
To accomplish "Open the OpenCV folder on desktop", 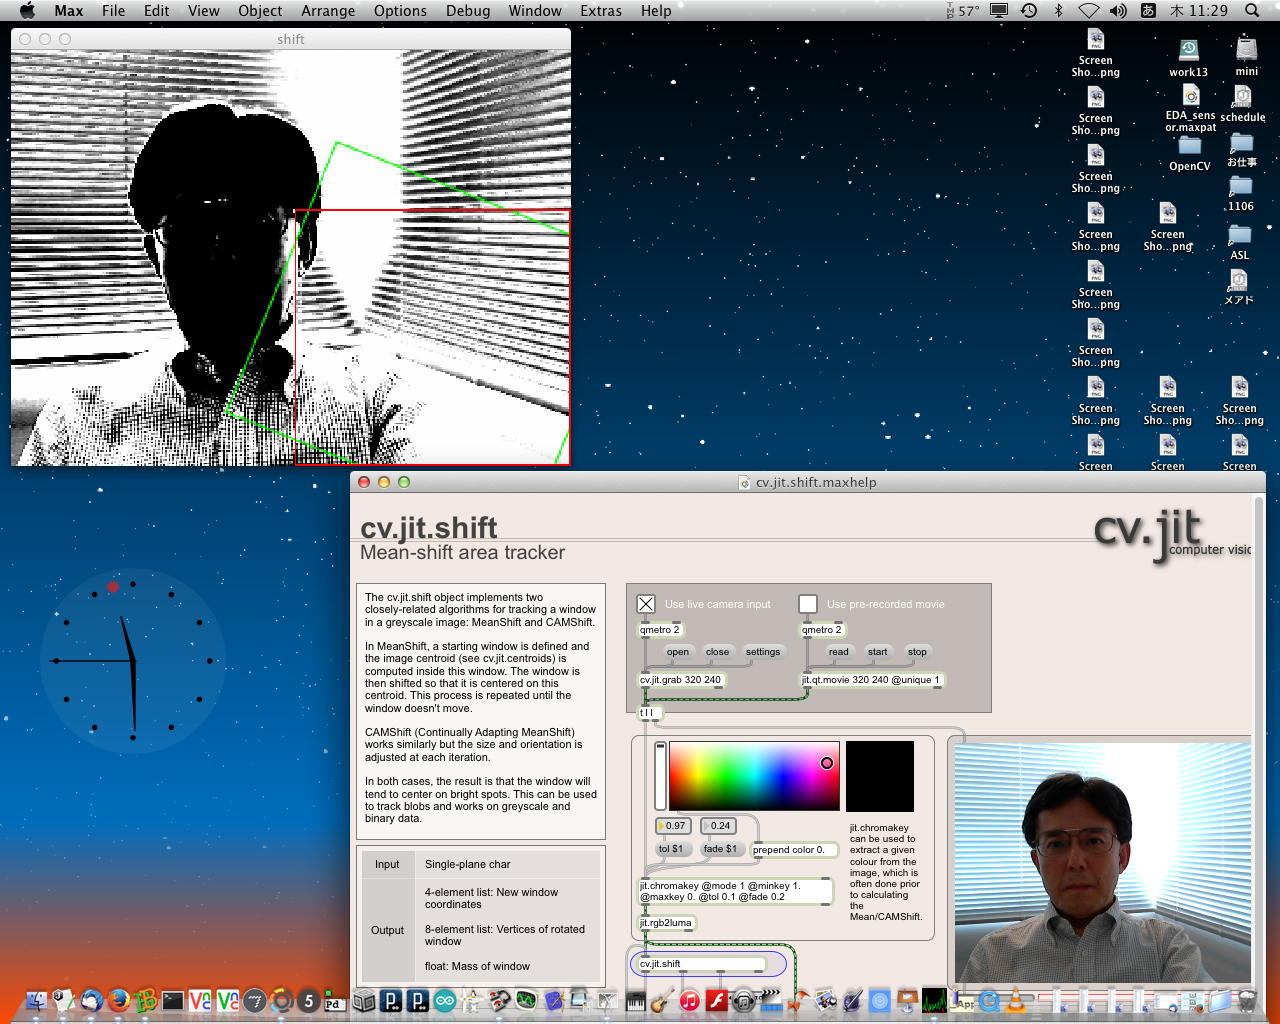I will pyautogui.click(x=1189, y=147).
